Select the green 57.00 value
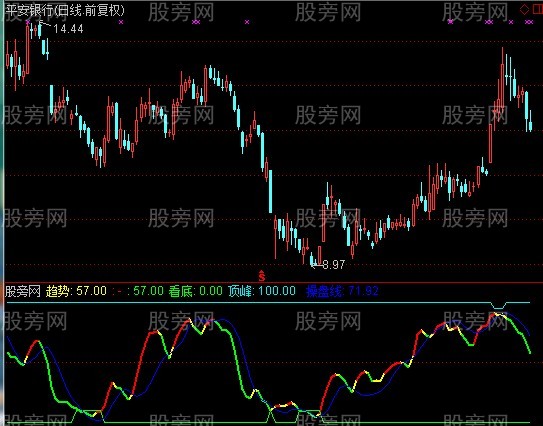The width and height of the screenshot is (543, 426). coord(148,291)
